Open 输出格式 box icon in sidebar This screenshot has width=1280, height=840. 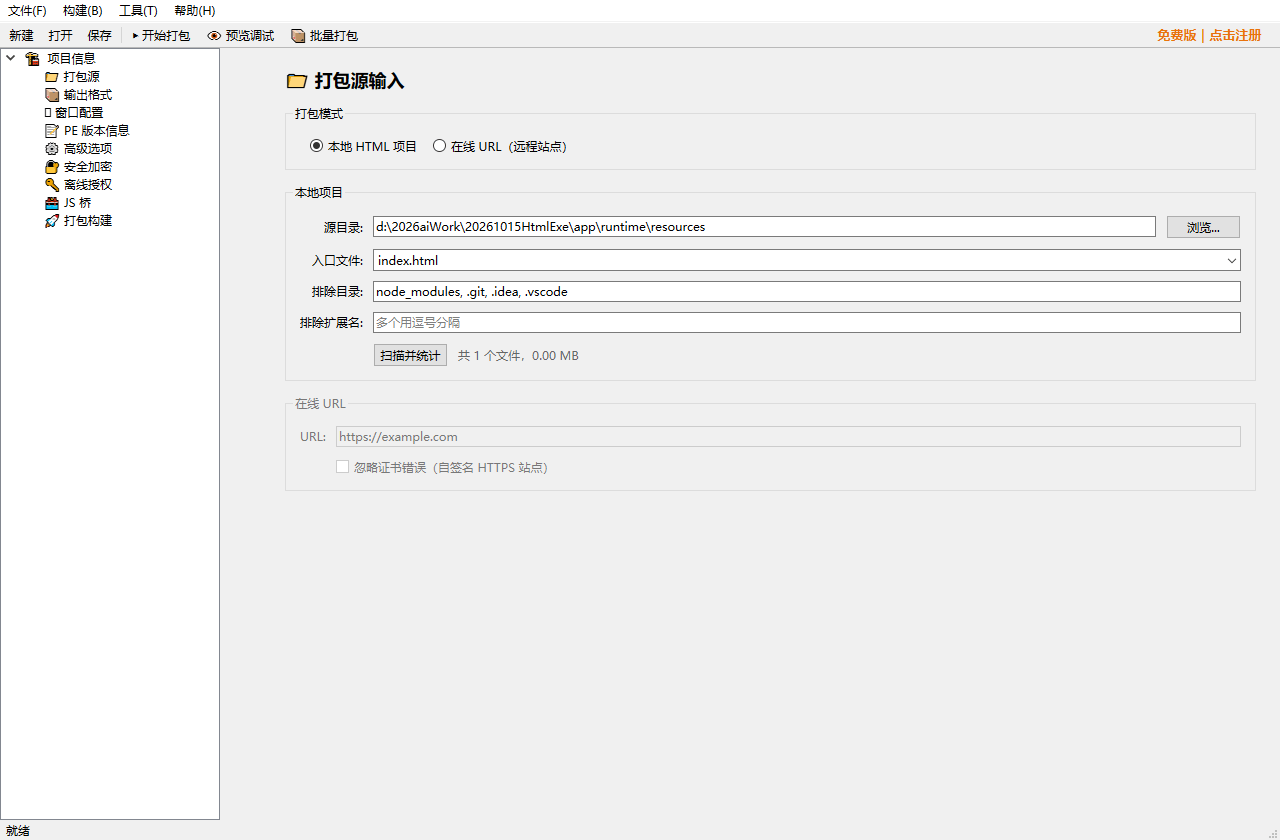click(52, 95)
